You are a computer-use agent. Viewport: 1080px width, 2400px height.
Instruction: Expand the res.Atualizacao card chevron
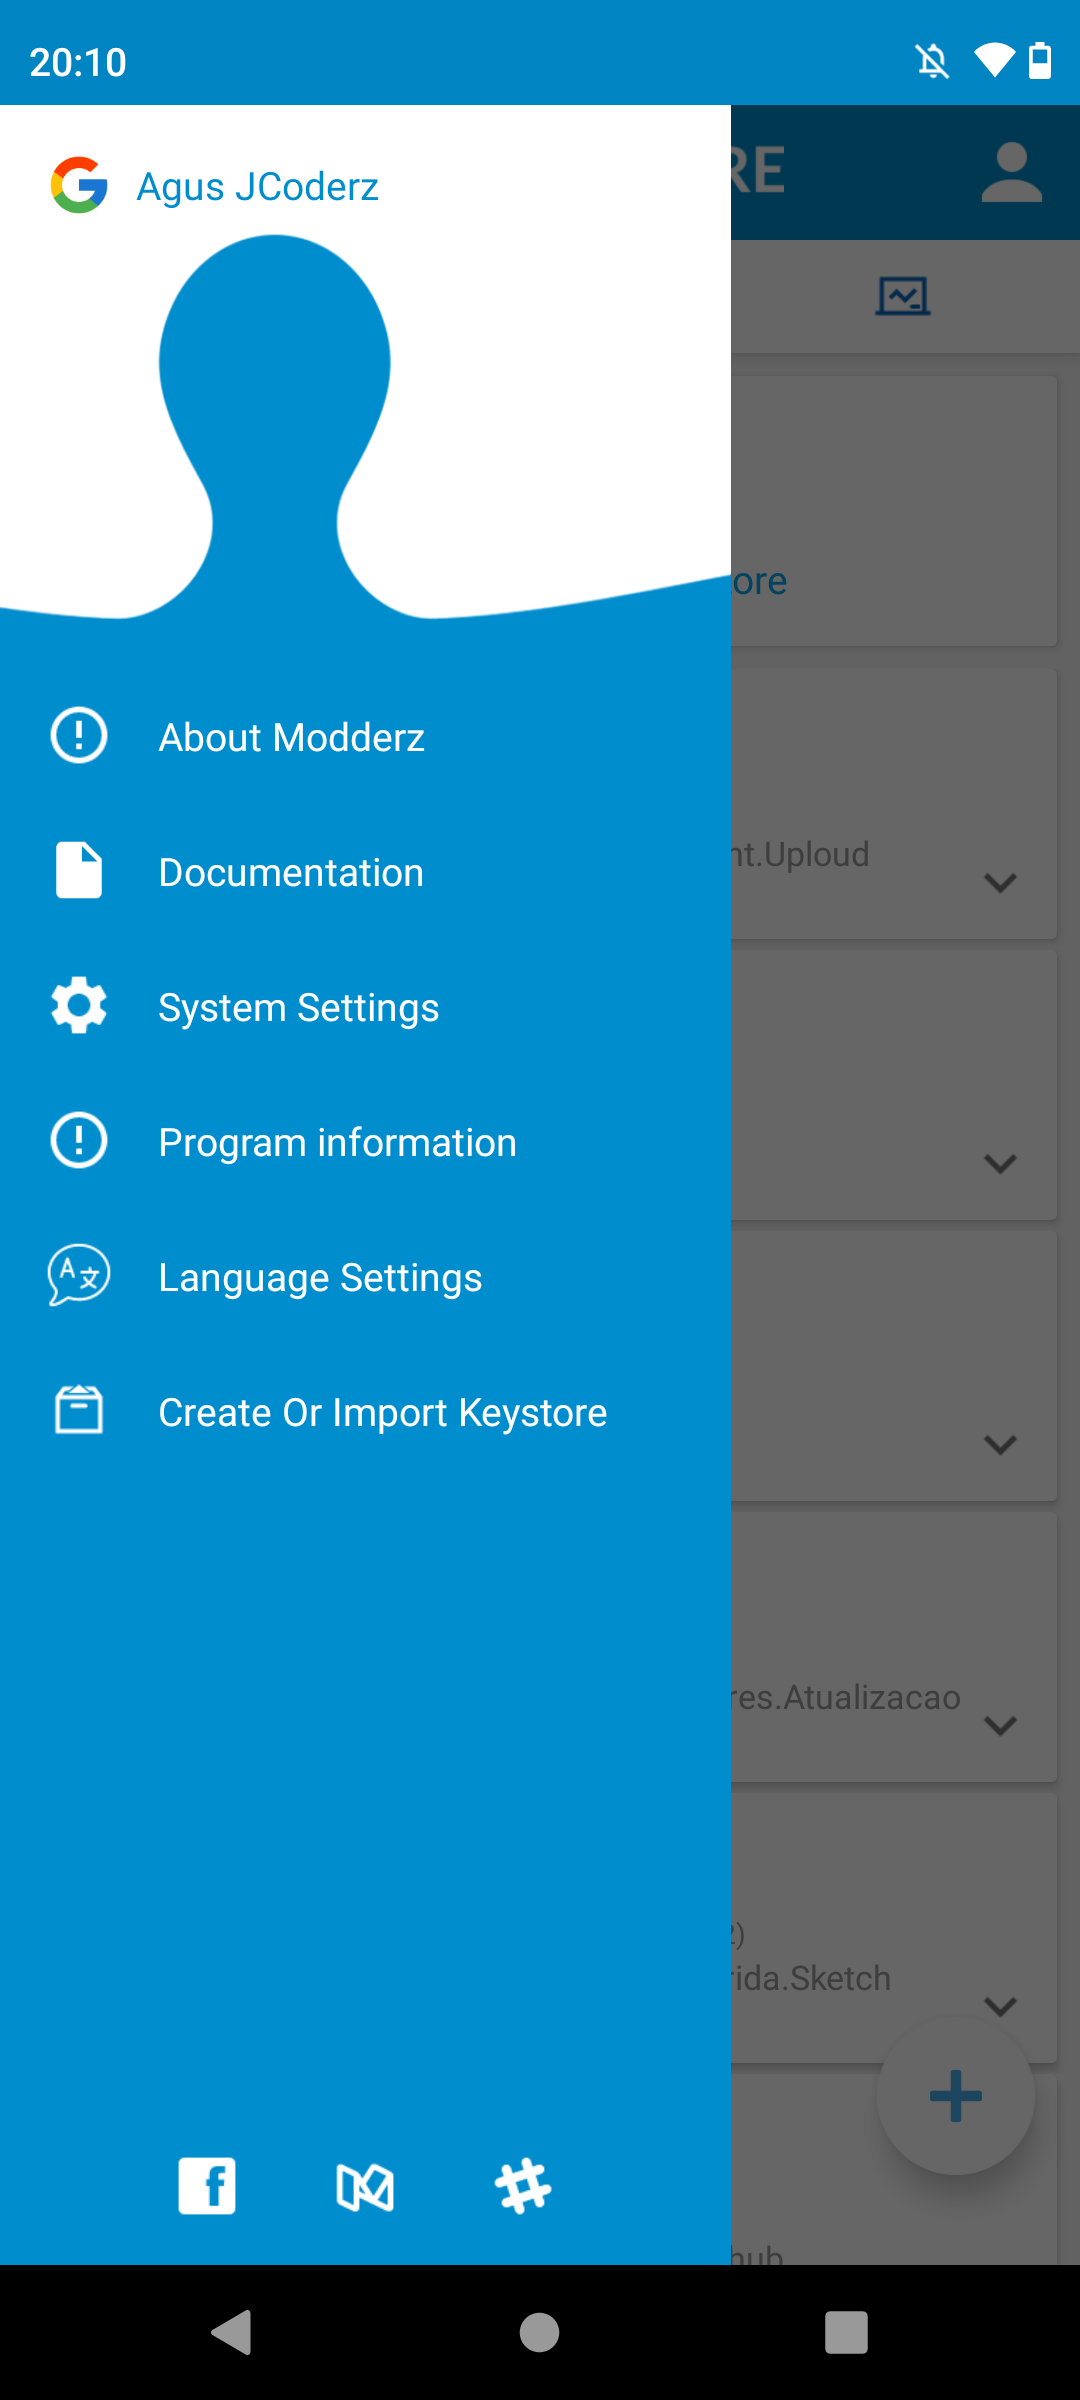click(1000, 1726)
